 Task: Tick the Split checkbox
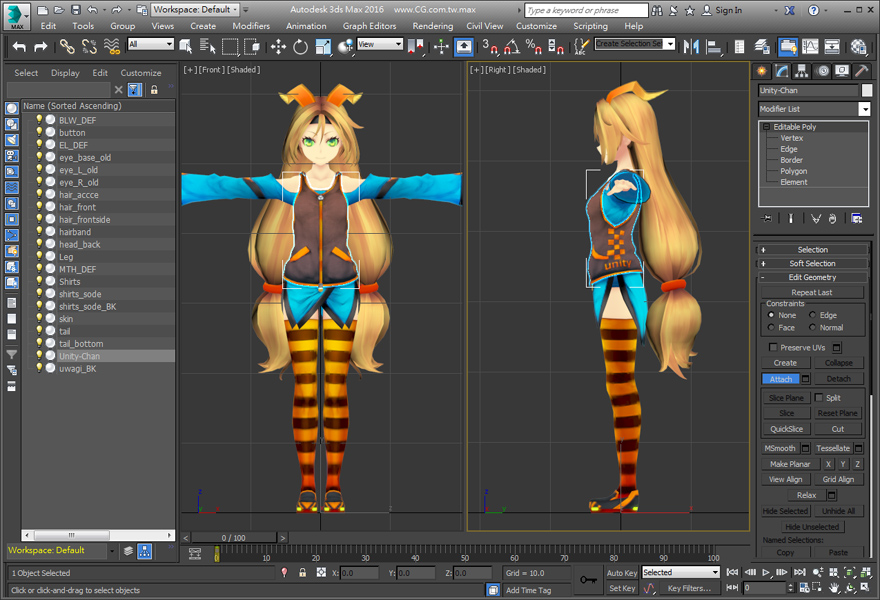click(819, 398)
